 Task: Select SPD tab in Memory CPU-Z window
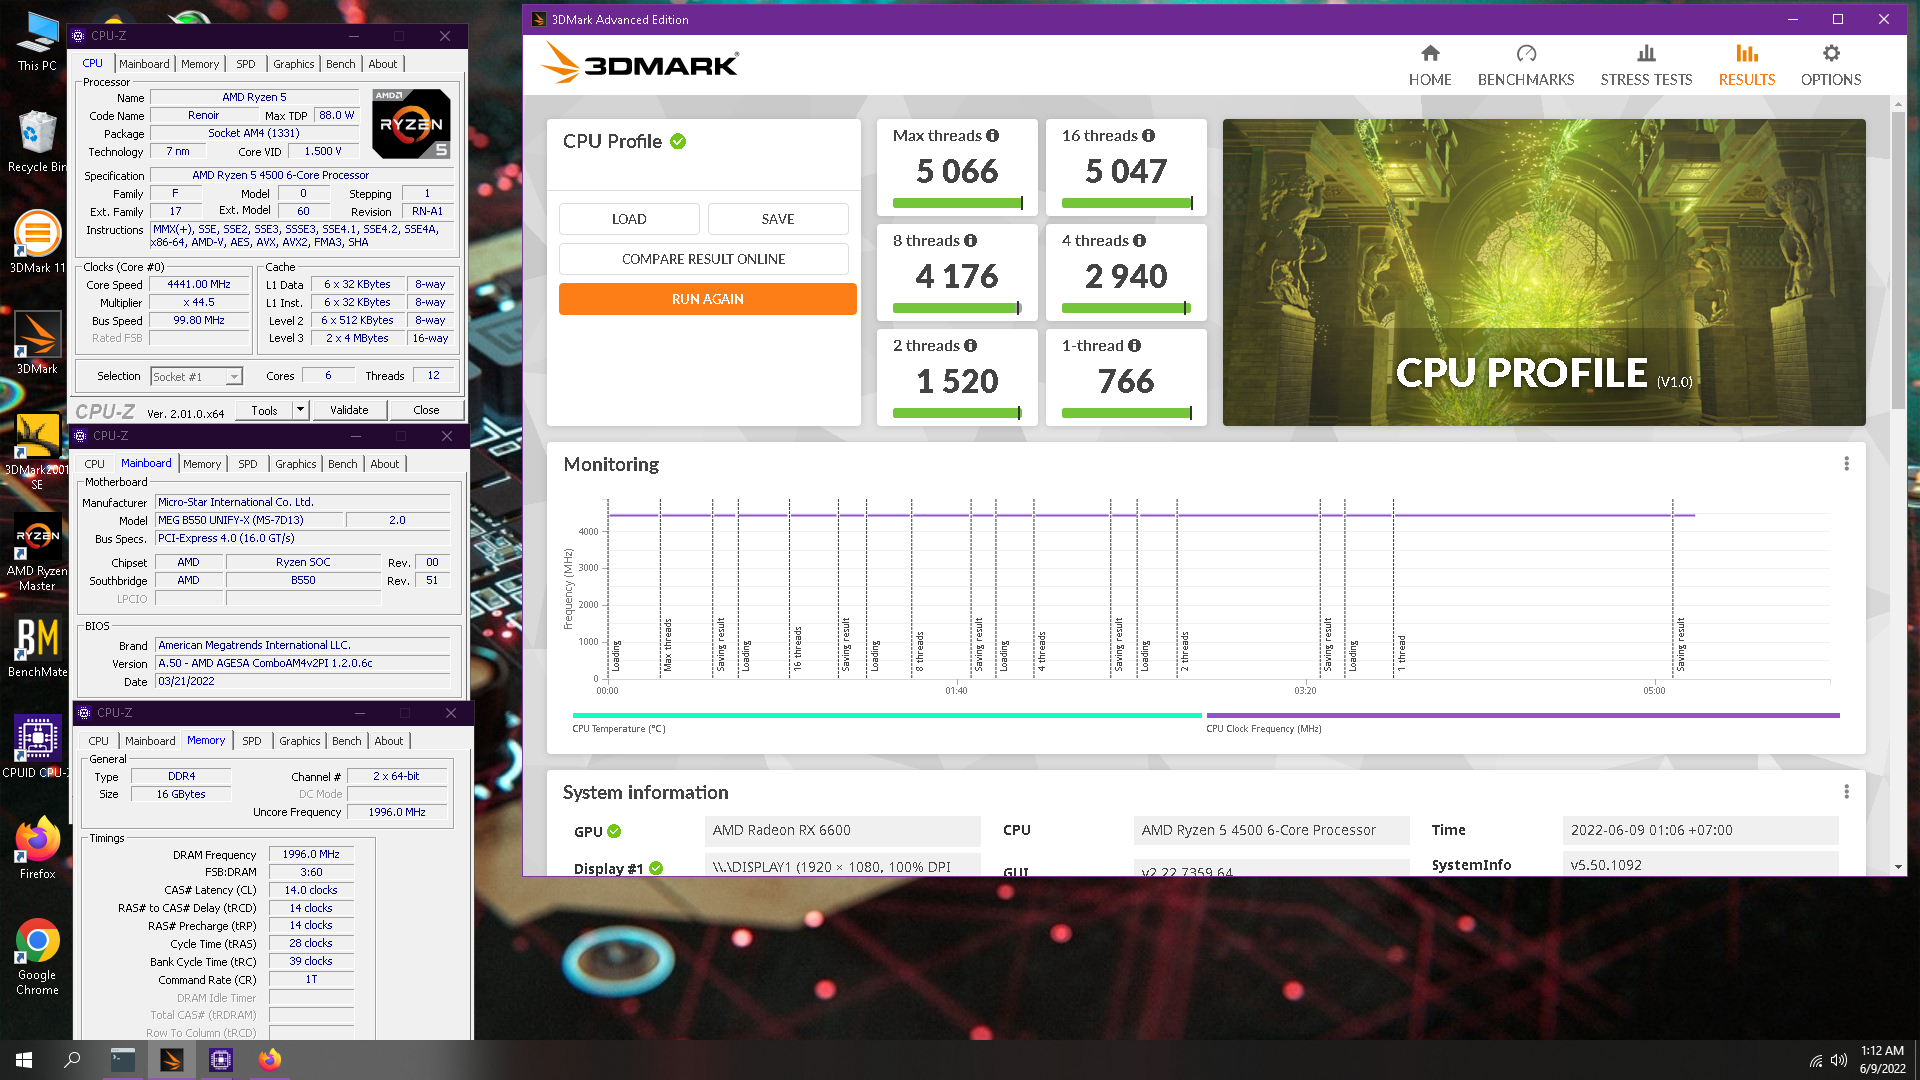(252, 741)
